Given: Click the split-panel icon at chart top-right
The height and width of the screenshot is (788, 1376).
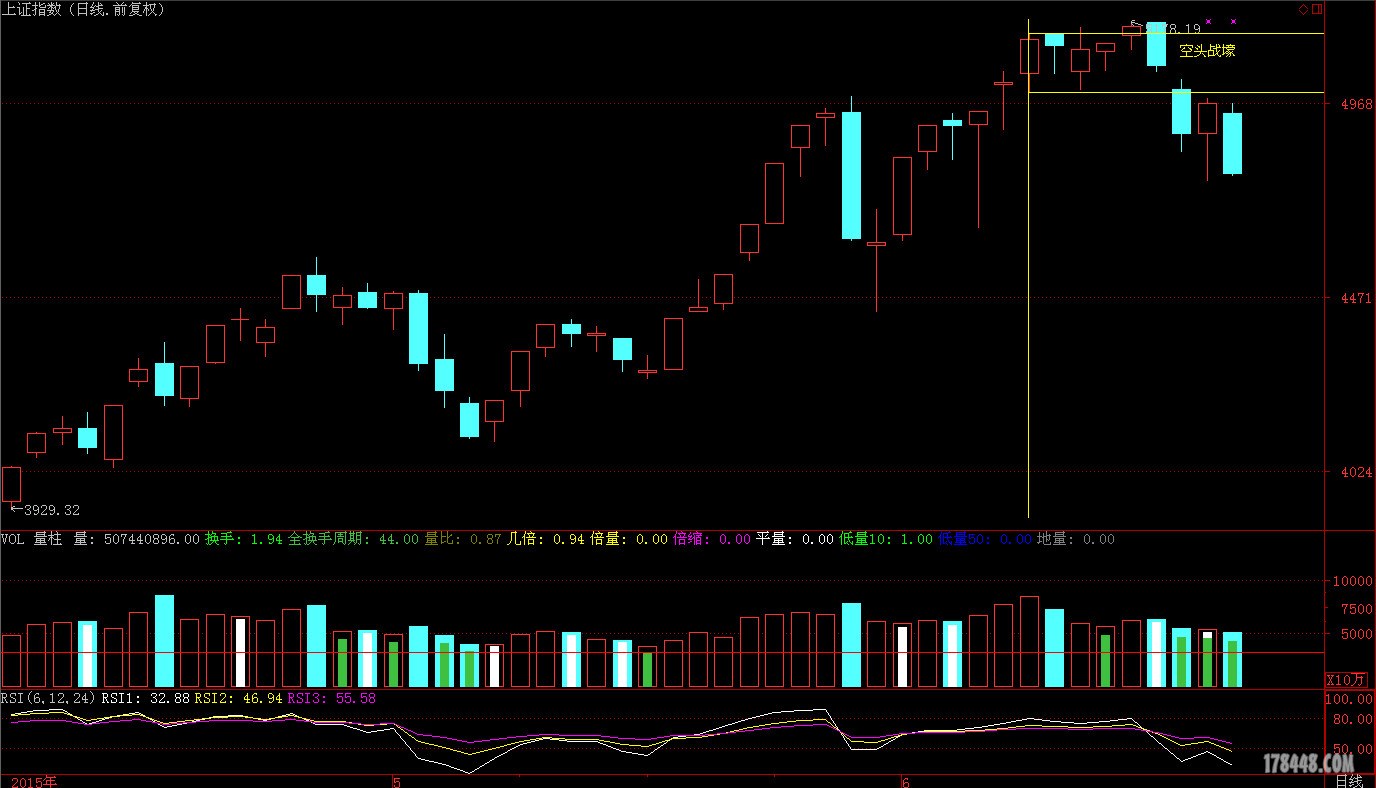Looking at the screenshot, I should (1317, 9).
